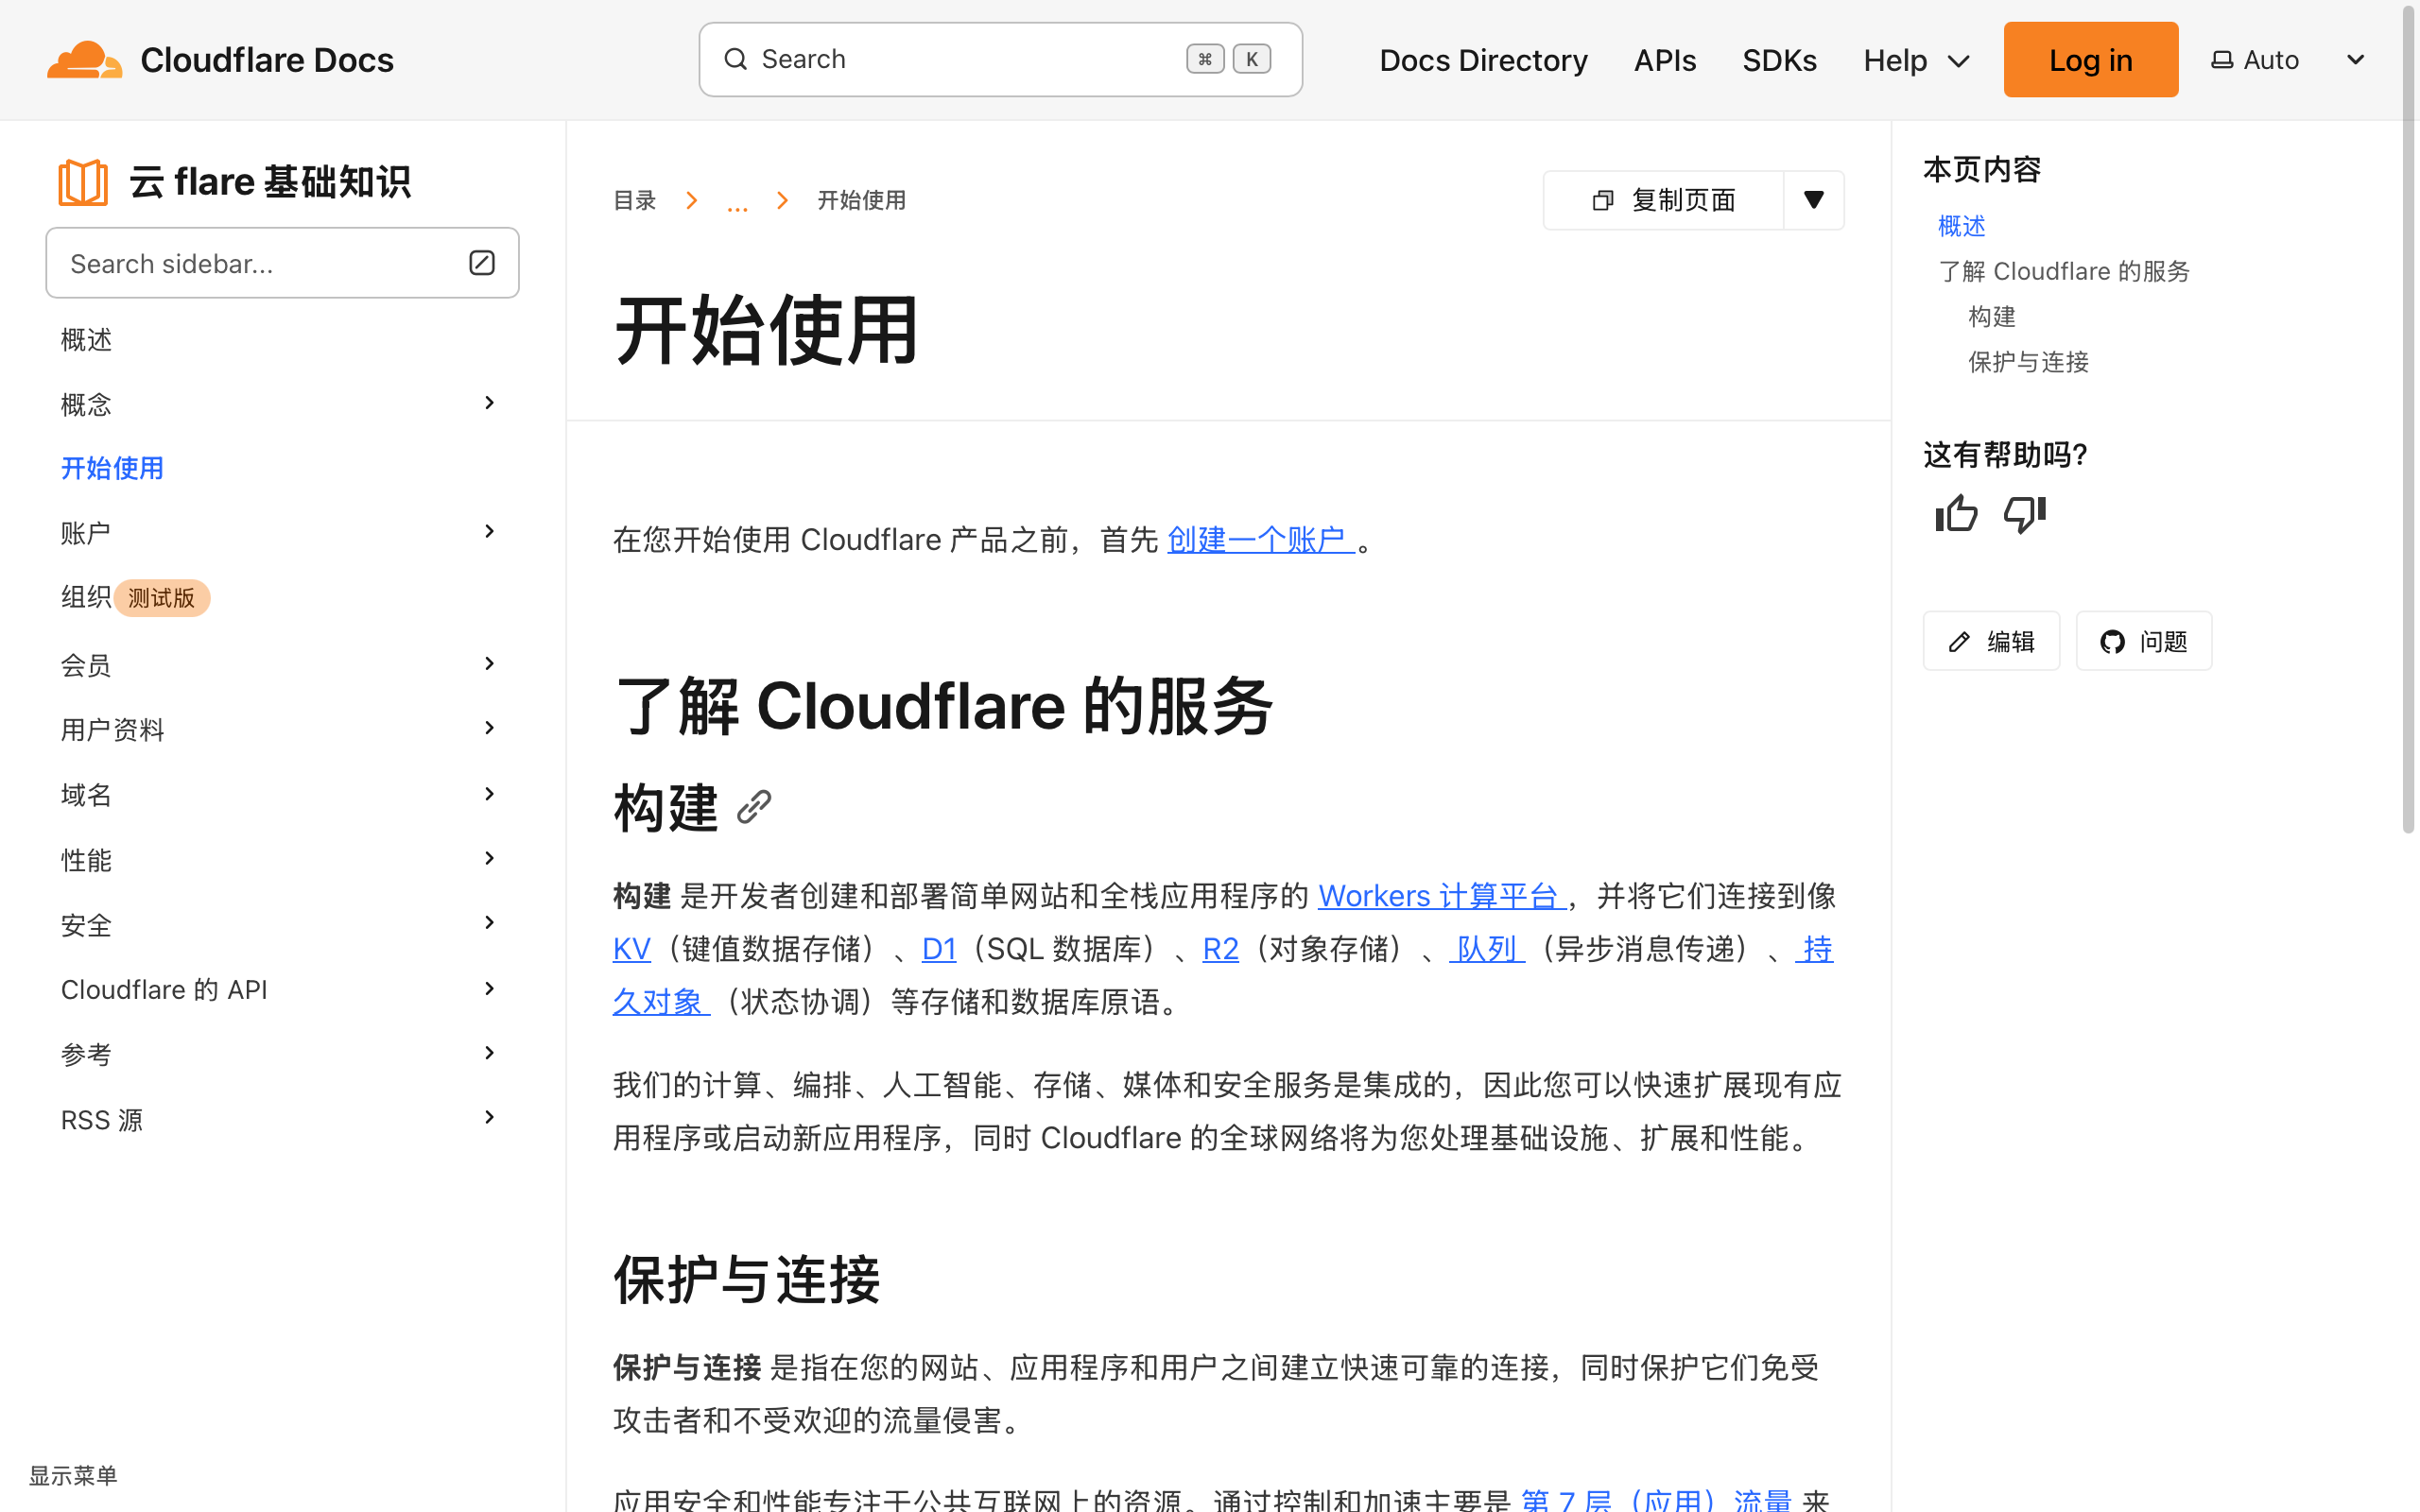Screen dimensions: 2420x1512
Task: Click the main Search input field
Action: 1000,60
